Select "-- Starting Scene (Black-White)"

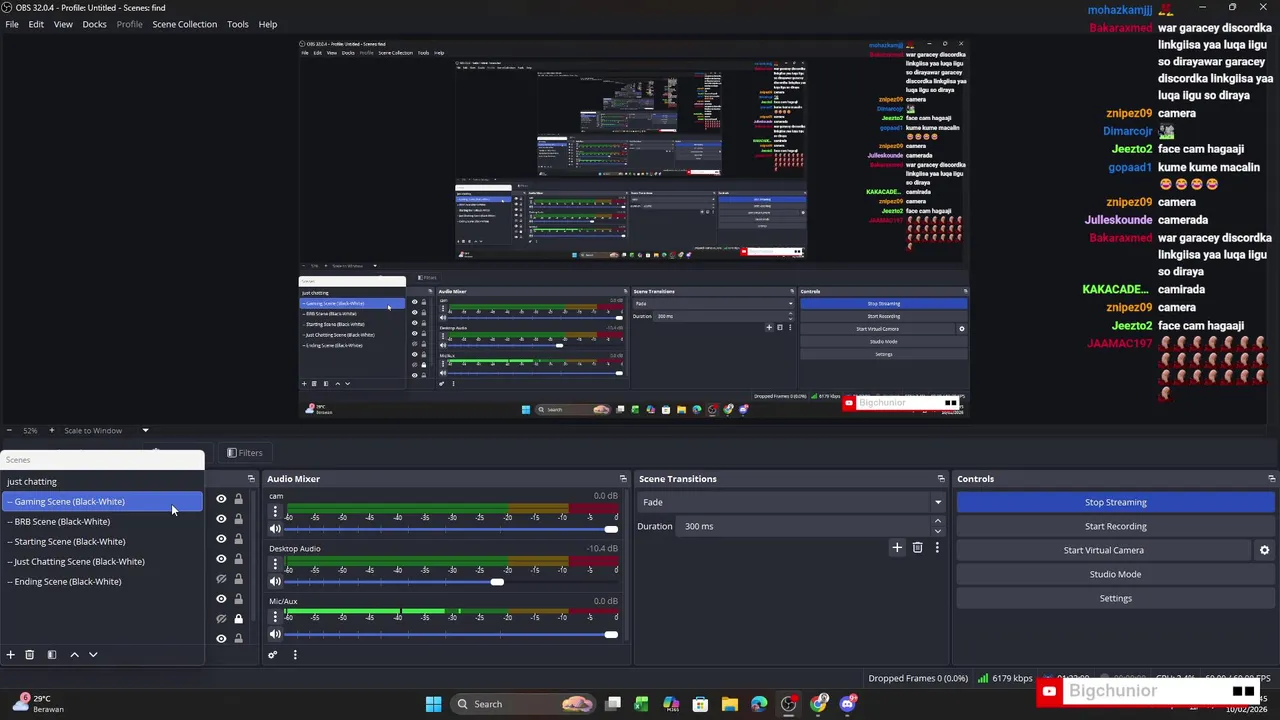102,541
